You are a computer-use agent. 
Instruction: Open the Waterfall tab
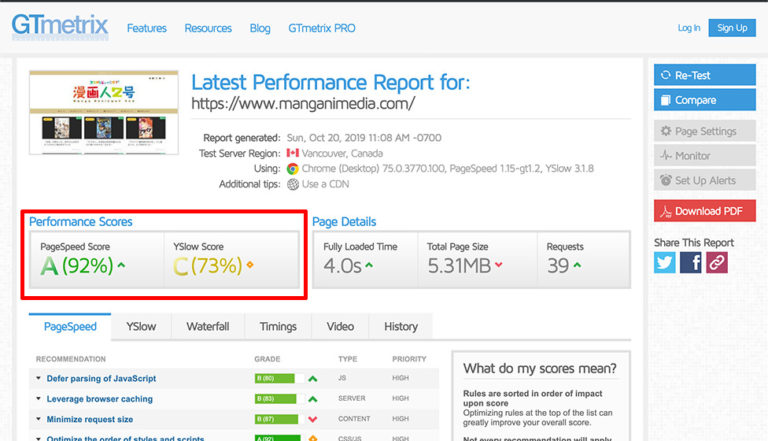[x=208, y=327]
